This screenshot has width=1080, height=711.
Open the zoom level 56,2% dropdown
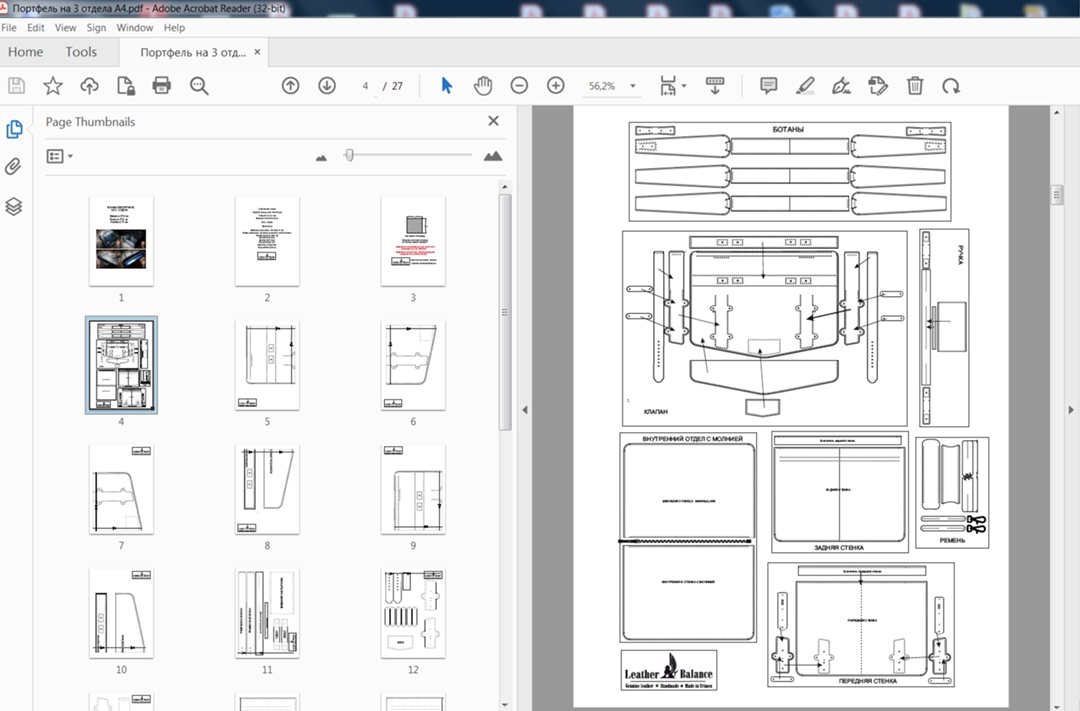632,87
